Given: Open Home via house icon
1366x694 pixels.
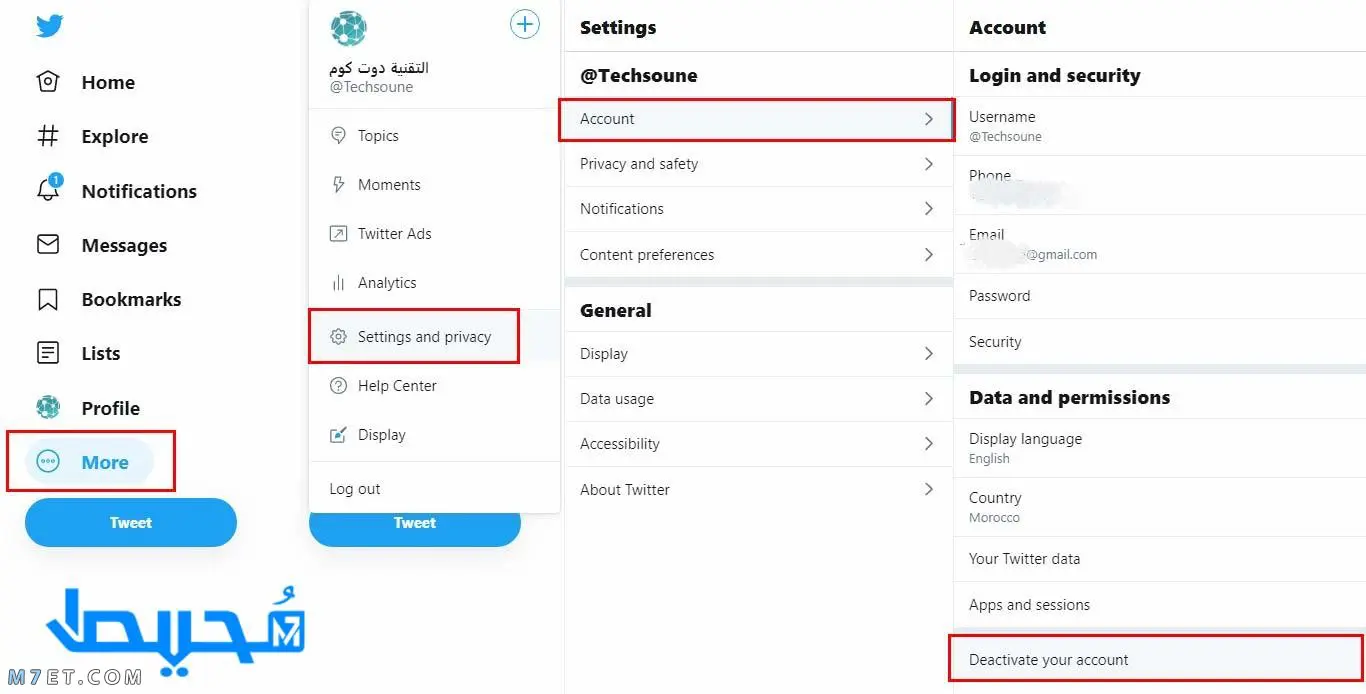Looking at the screenshot, I should point(47,82).
